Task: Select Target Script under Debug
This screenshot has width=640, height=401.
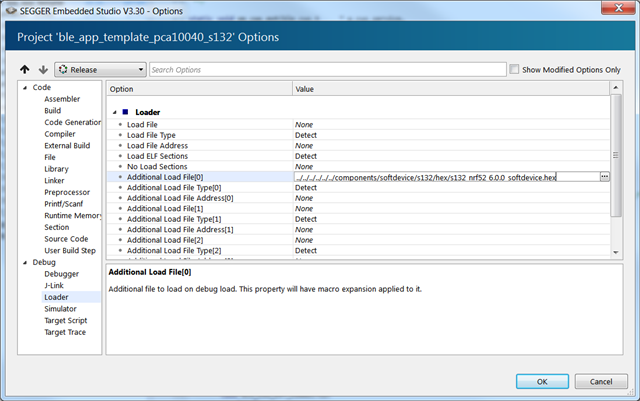Action: (x=66, y=321)
